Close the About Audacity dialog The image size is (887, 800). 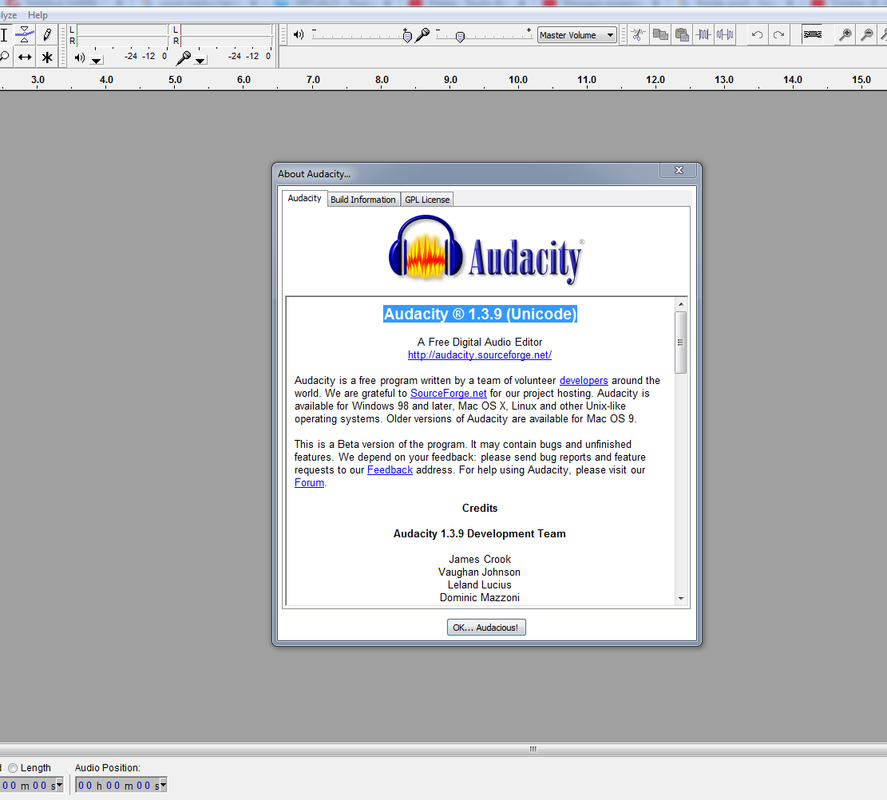pos(679,170)
